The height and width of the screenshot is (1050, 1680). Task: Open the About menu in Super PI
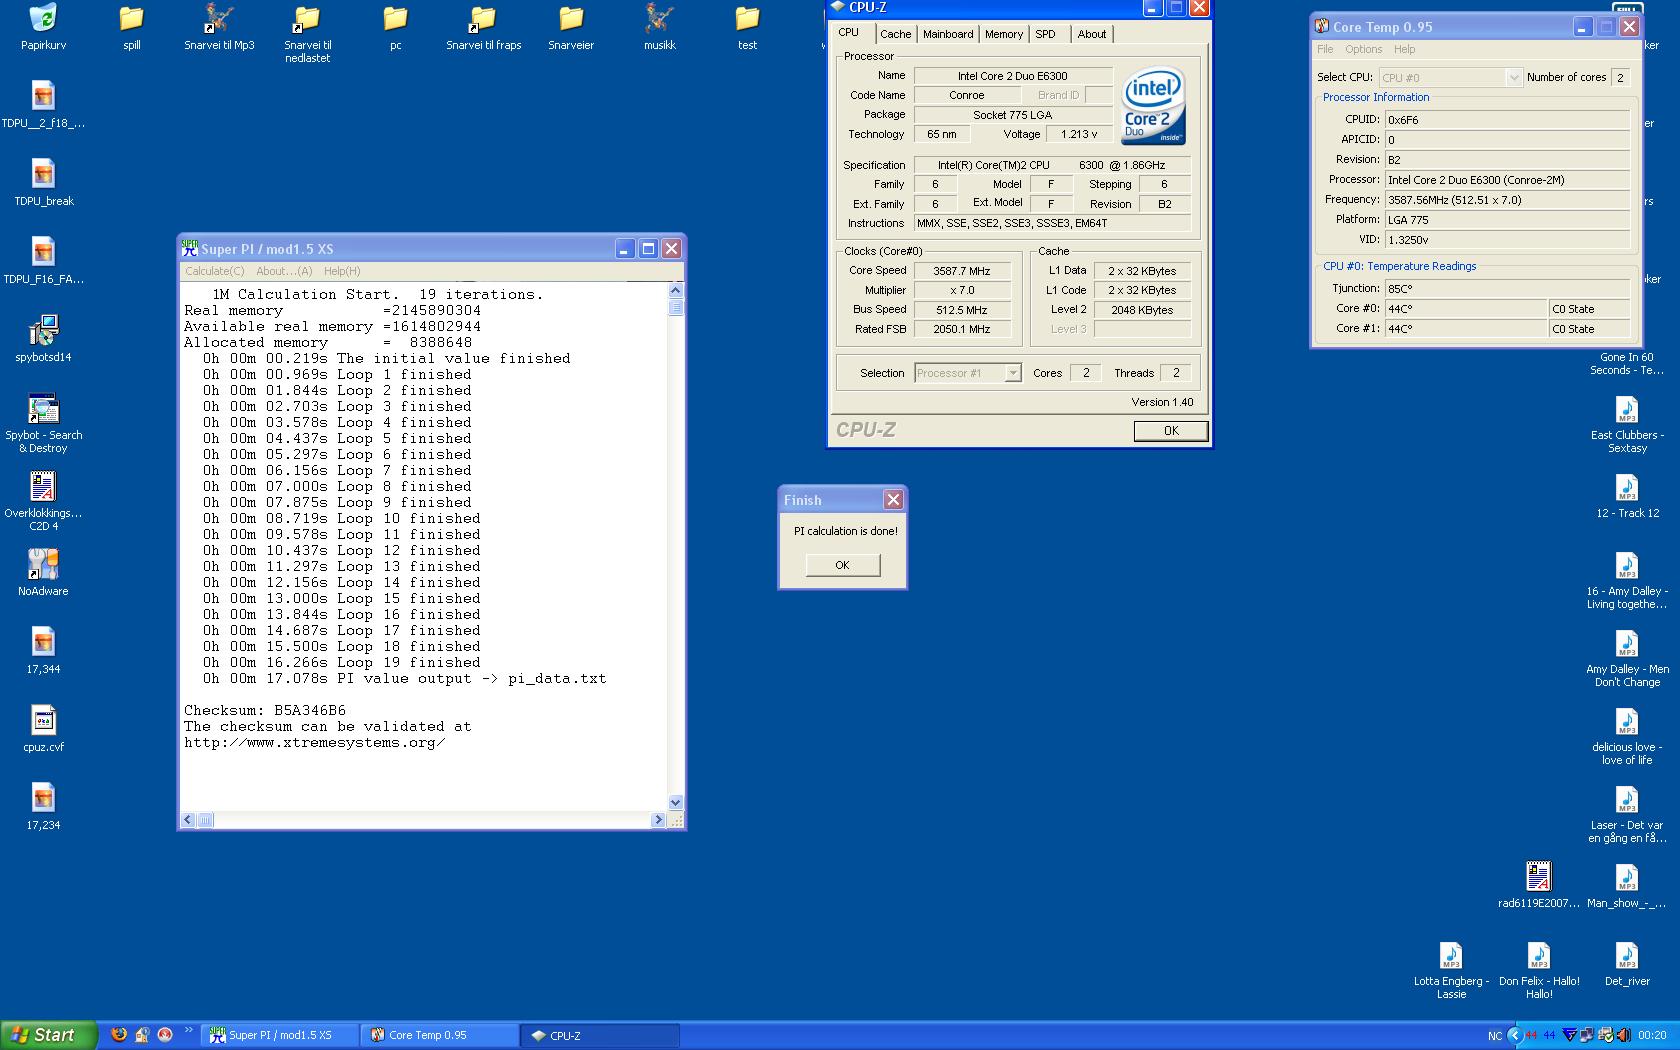(x=284, y=271)
